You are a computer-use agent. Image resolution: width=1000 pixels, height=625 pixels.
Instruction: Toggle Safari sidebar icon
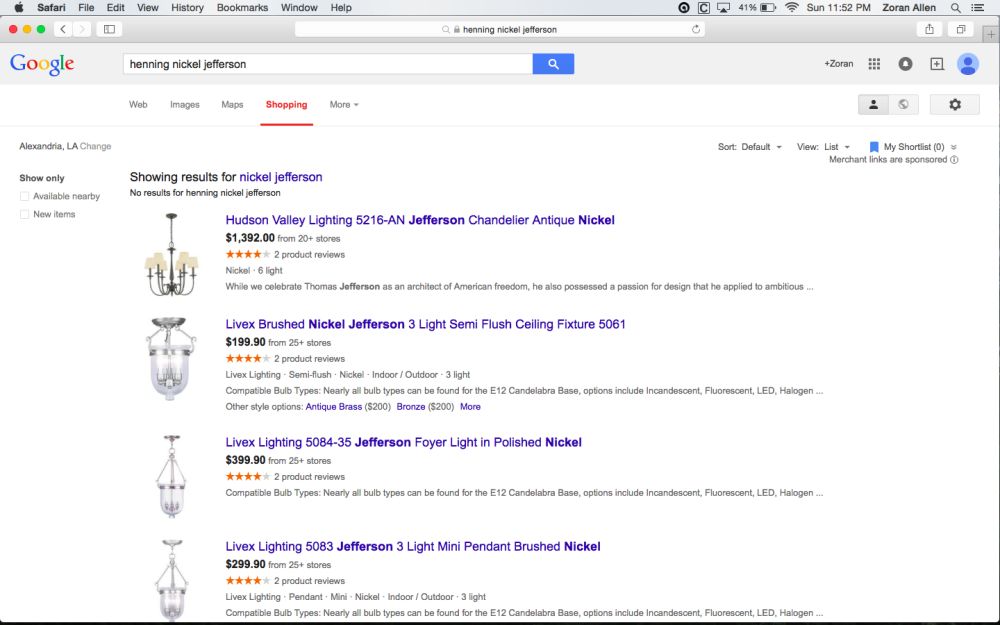[109, 29]
